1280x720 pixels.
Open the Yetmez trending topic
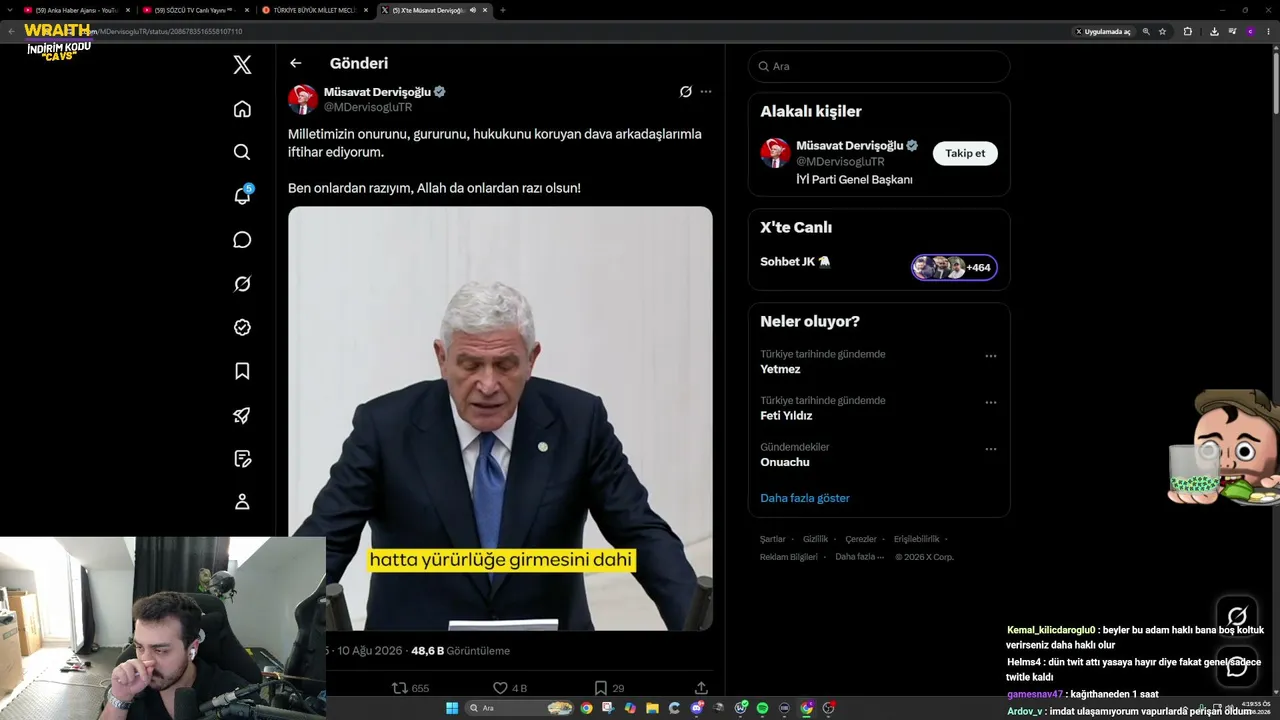(x=780, y=369)
